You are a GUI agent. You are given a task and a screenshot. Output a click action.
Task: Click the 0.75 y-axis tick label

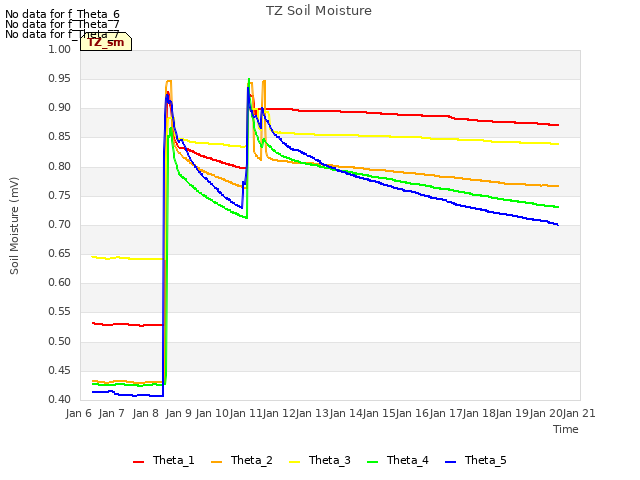pos(60,196)
